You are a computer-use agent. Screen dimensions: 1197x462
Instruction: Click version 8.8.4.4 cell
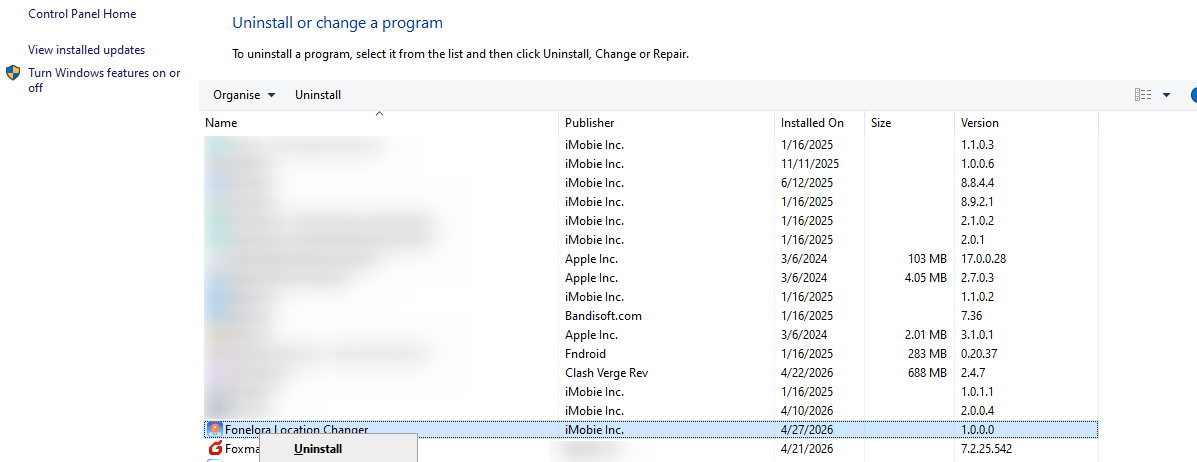pyautogui.click(x=977, y=183)
